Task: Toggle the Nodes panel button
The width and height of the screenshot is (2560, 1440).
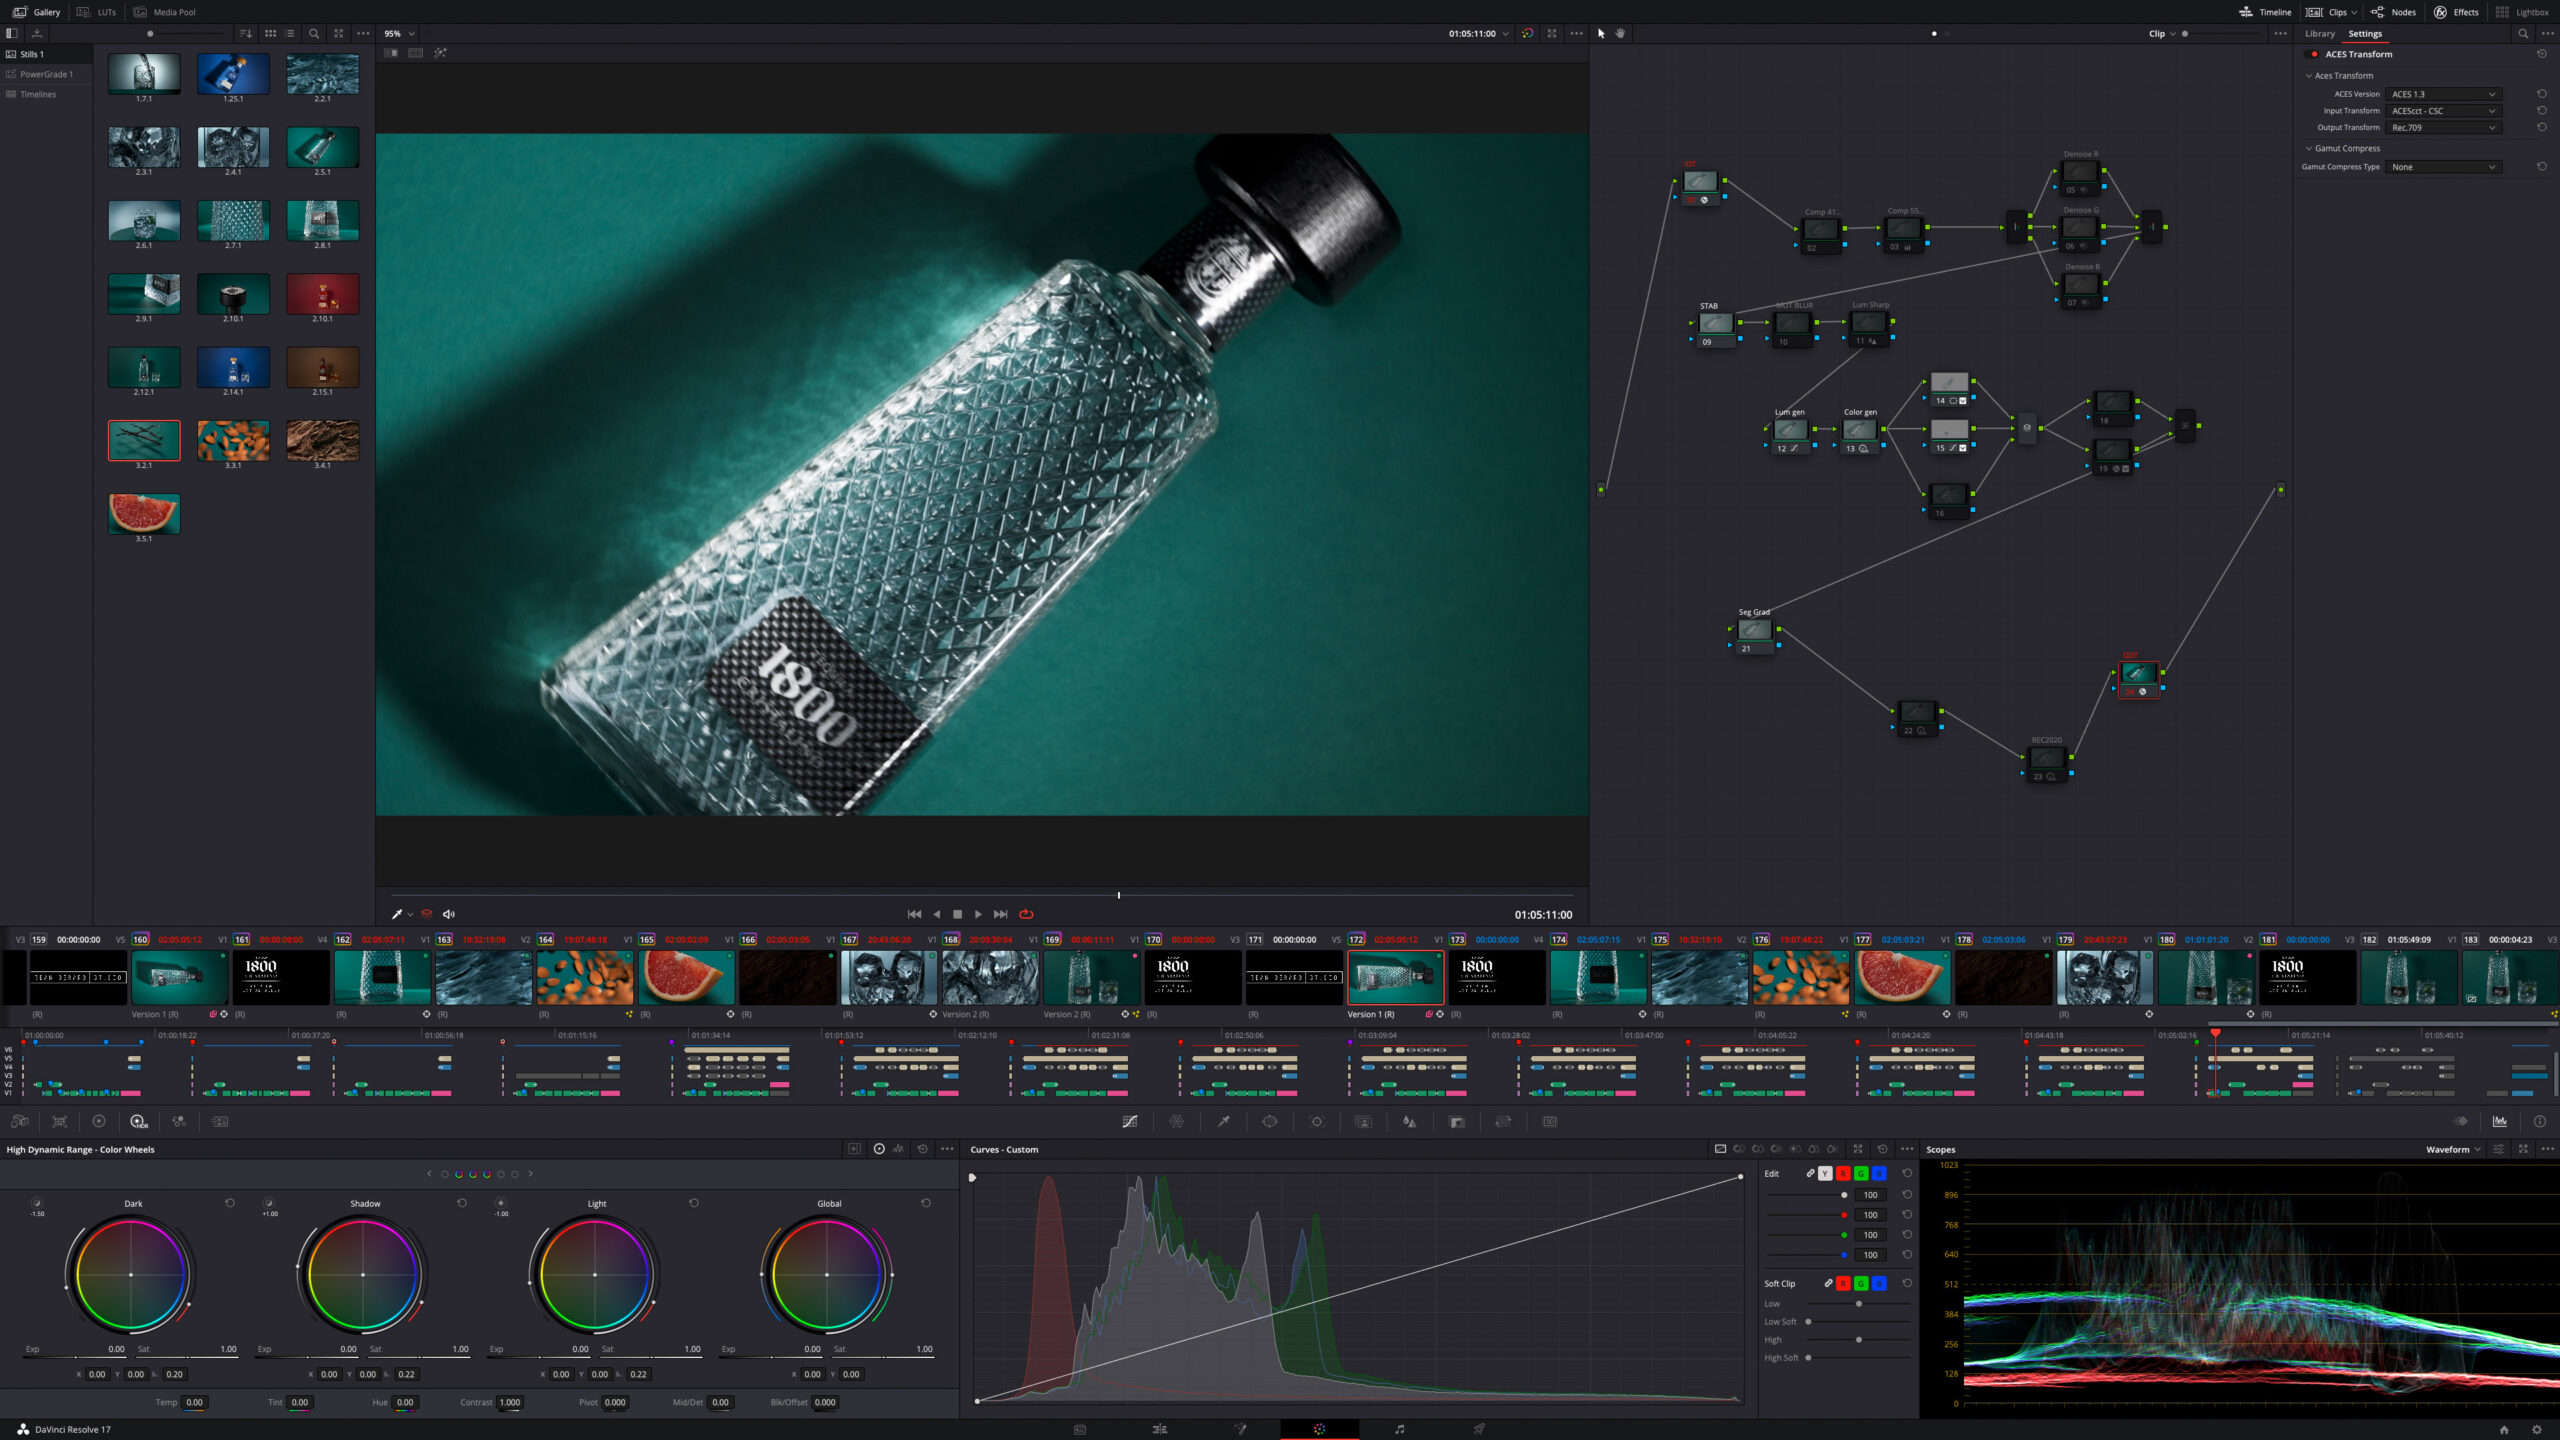Action: [2394, 12]
